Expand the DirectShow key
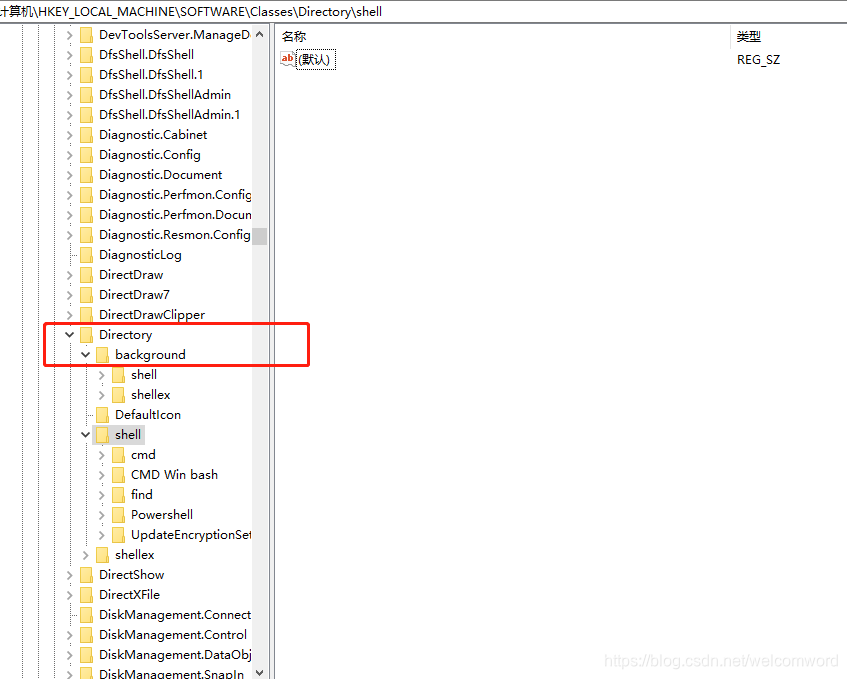 pyautogui.click(x=70, y=575)
